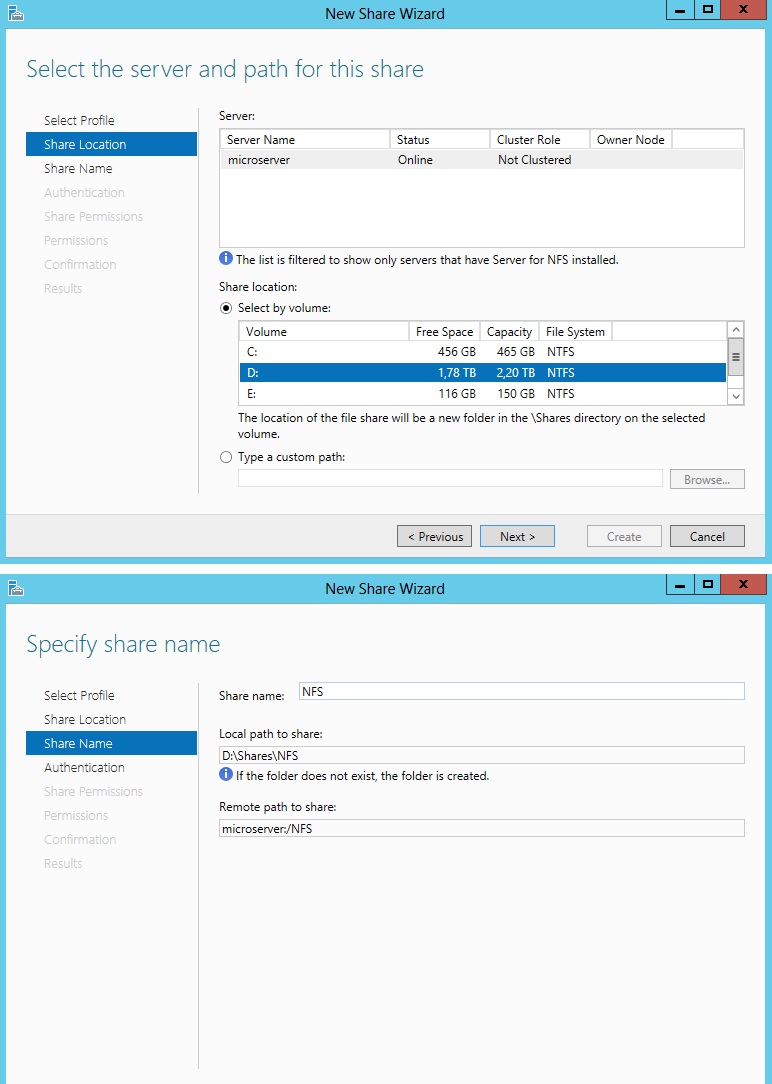Close the top New Share Wizard window
The width and height of the screenshot is (772, 1084).
[743, 9]
